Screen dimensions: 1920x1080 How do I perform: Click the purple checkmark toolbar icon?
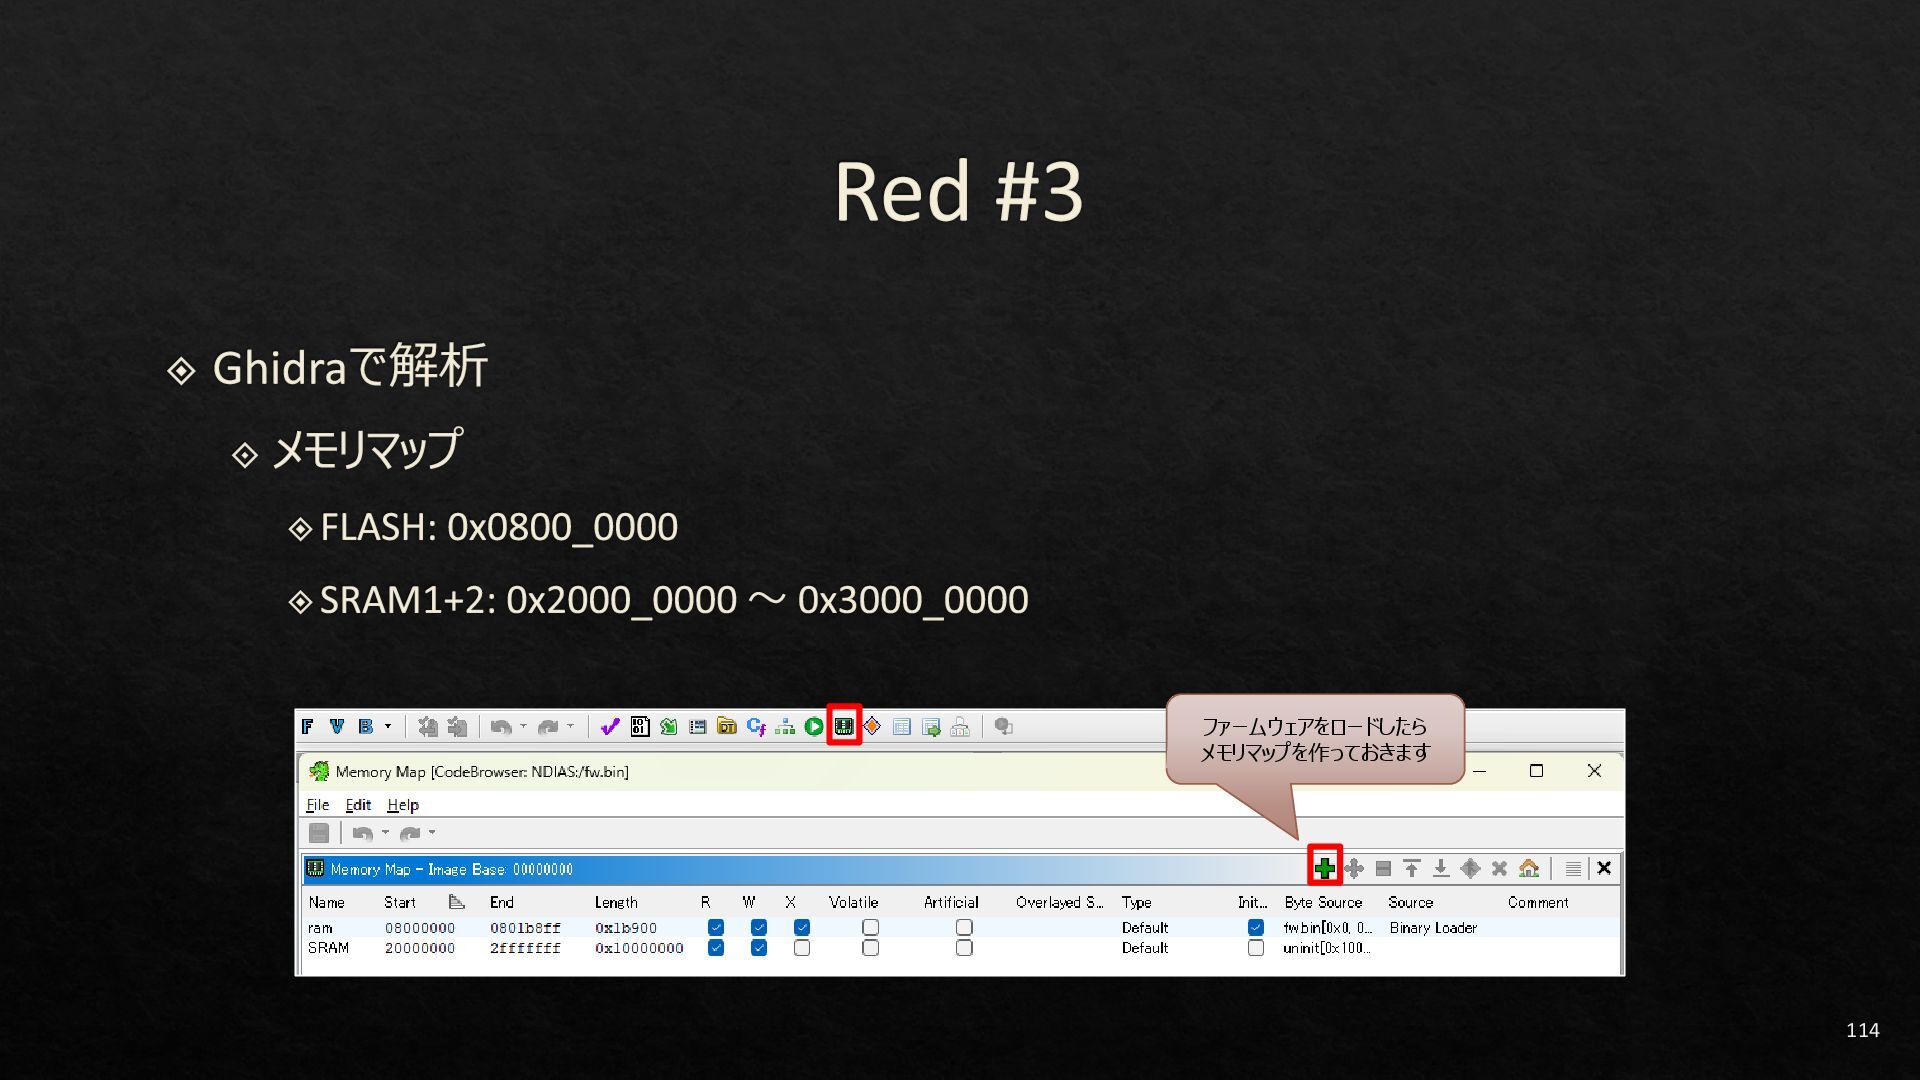pyautogui.click(x=610, y=727)
